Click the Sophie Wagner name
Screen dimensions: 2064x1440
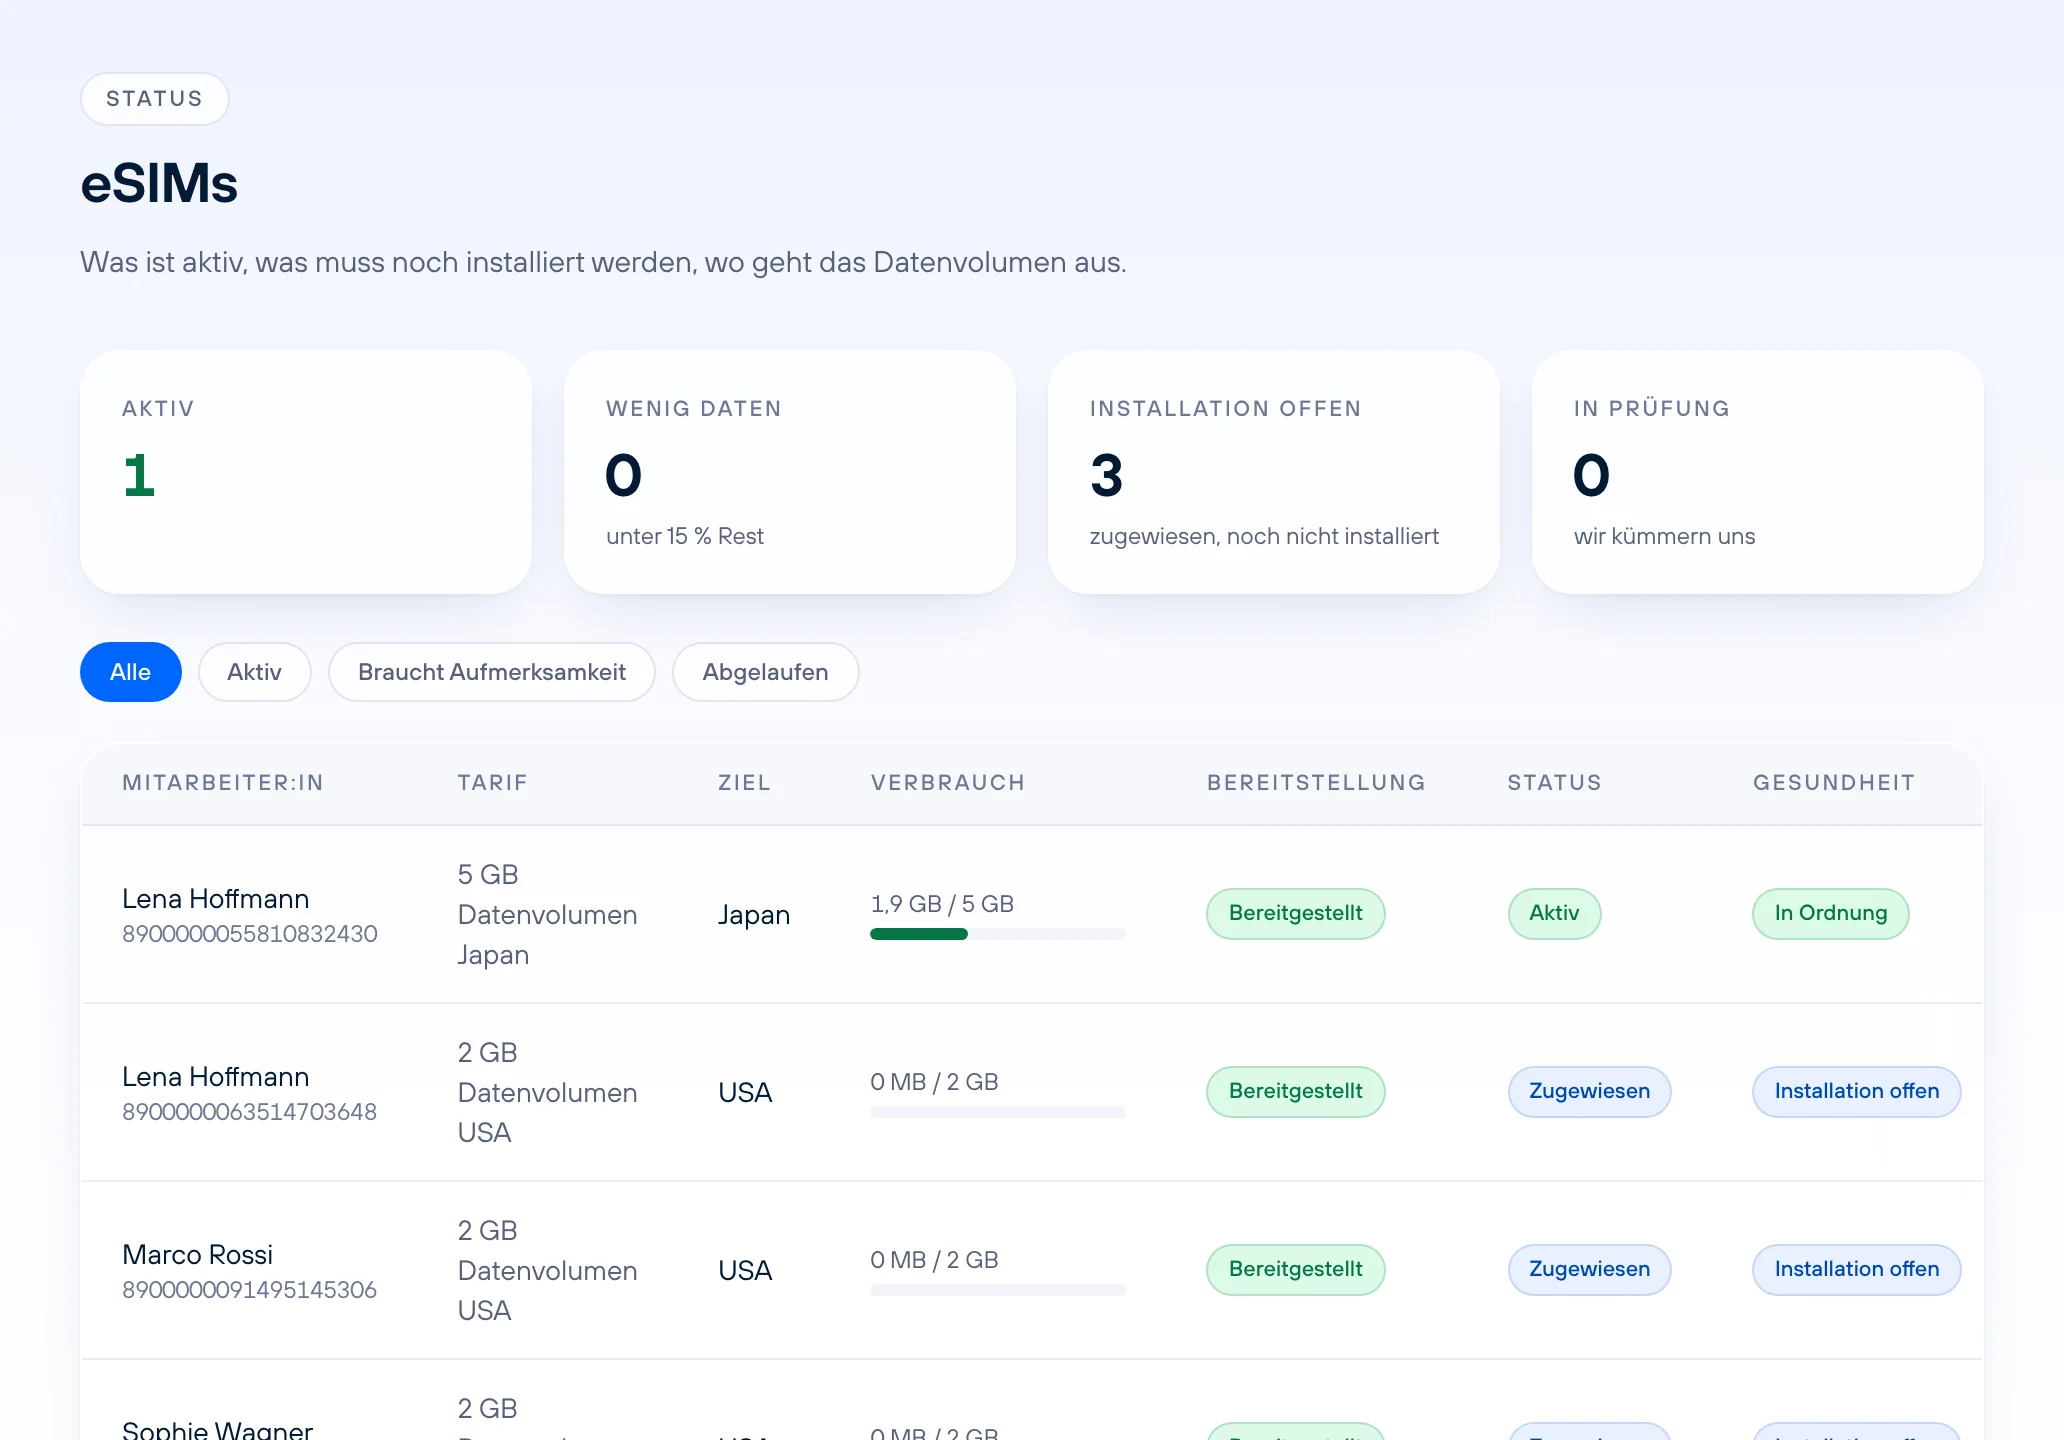(217, 1429)
